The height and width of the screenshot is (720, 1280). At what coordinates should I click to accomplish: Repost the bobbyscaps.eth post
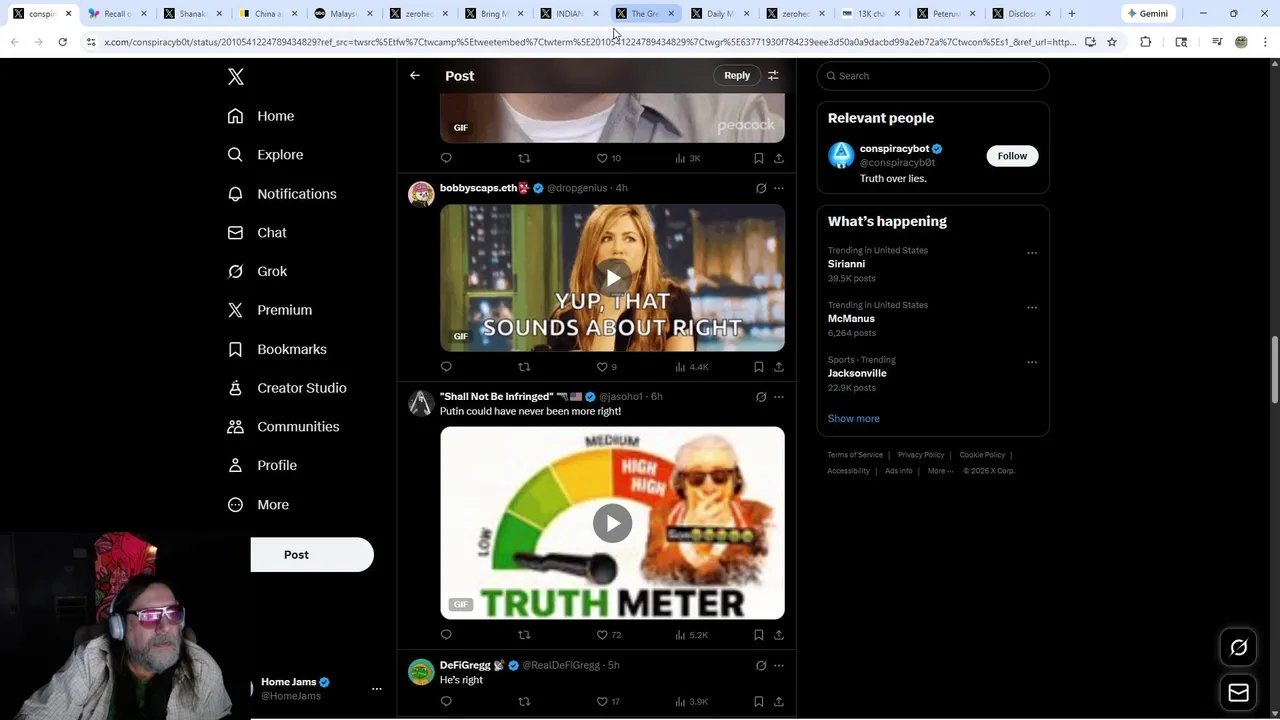coord(524,367)
